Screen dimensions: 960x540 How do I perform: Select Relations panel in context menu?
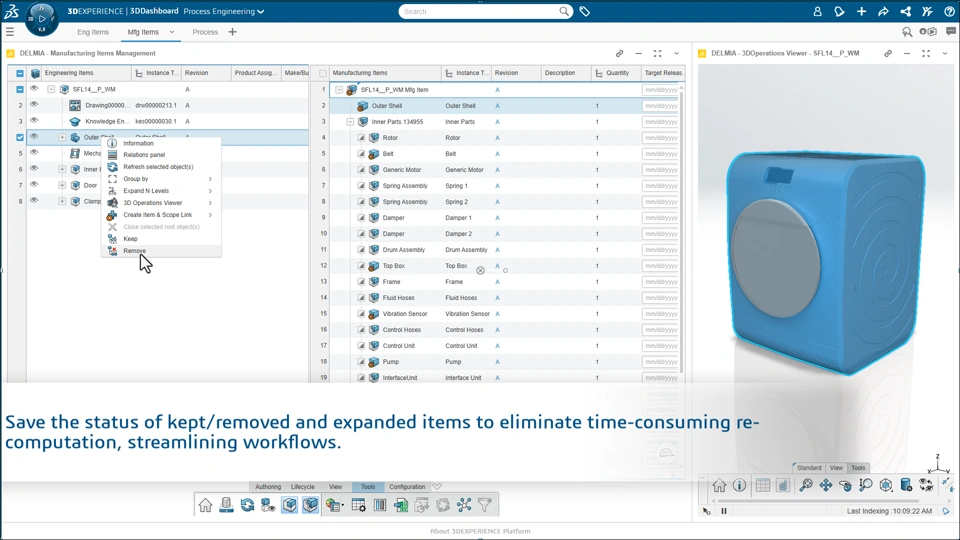(162, 155)
